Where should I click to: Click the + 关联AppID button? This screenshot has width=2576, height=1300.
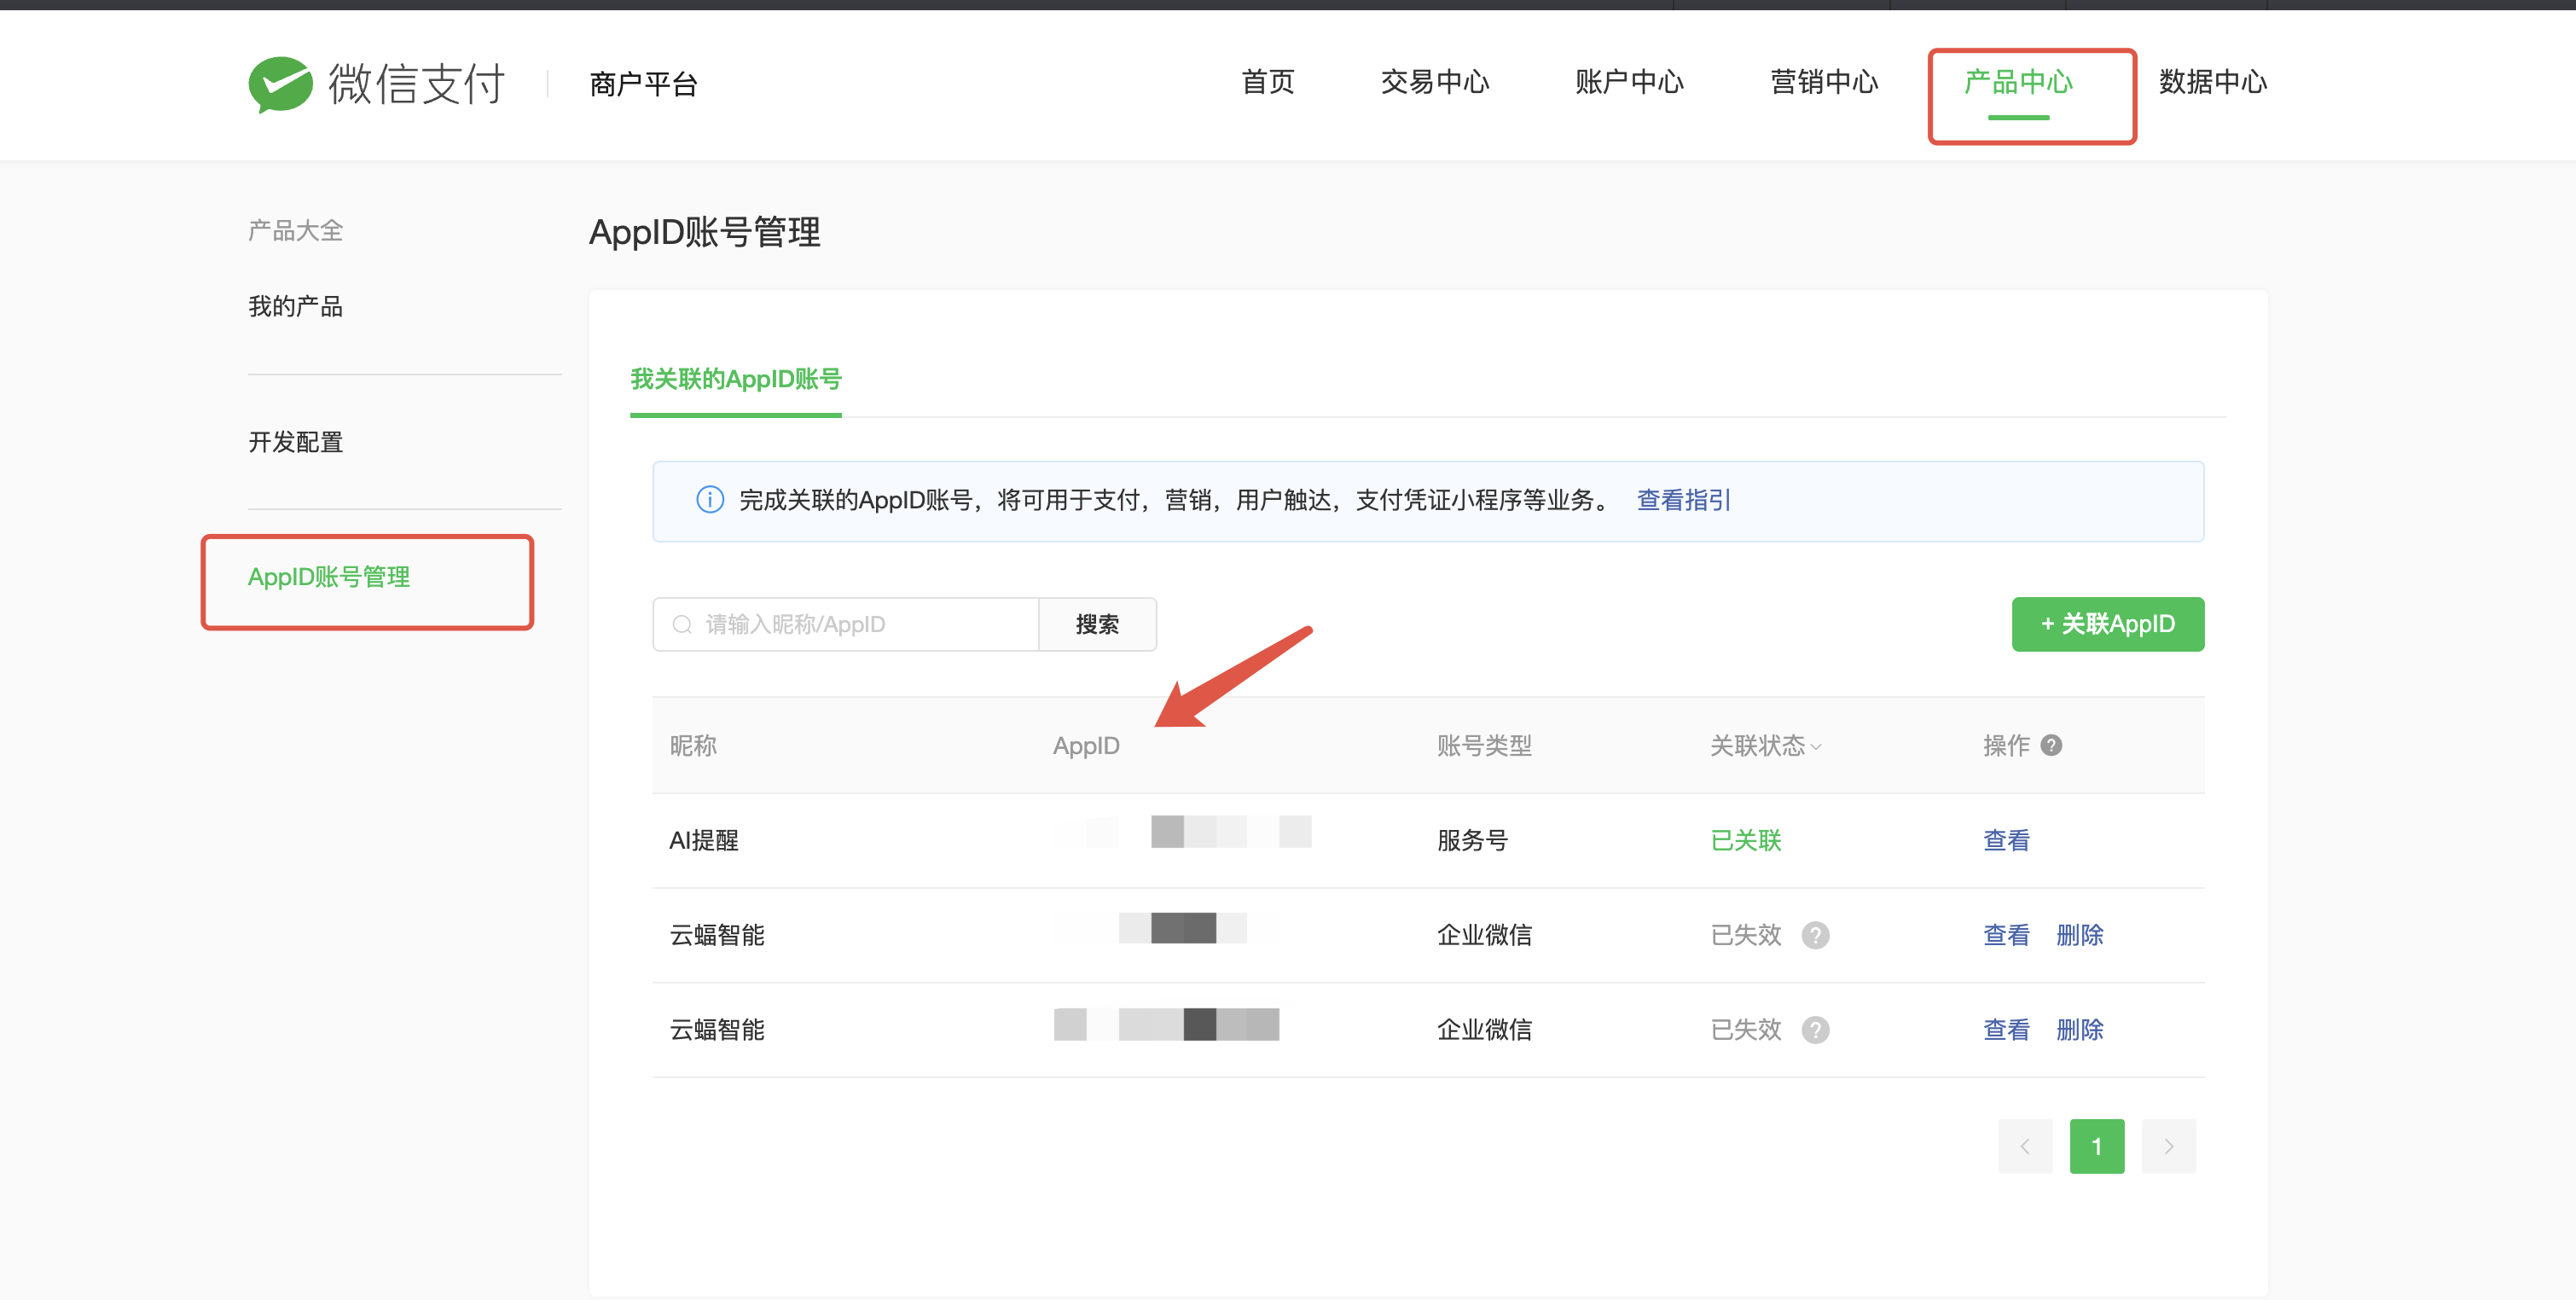point(2107,625)
